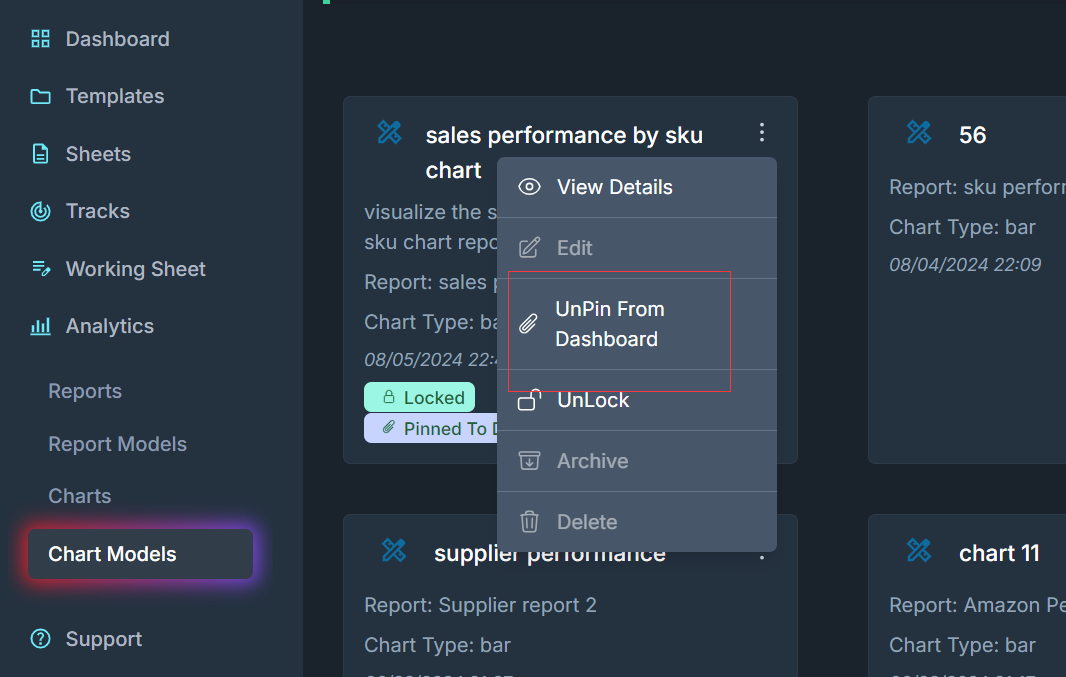
Task: Click the archive box icon
Action: 530,461
